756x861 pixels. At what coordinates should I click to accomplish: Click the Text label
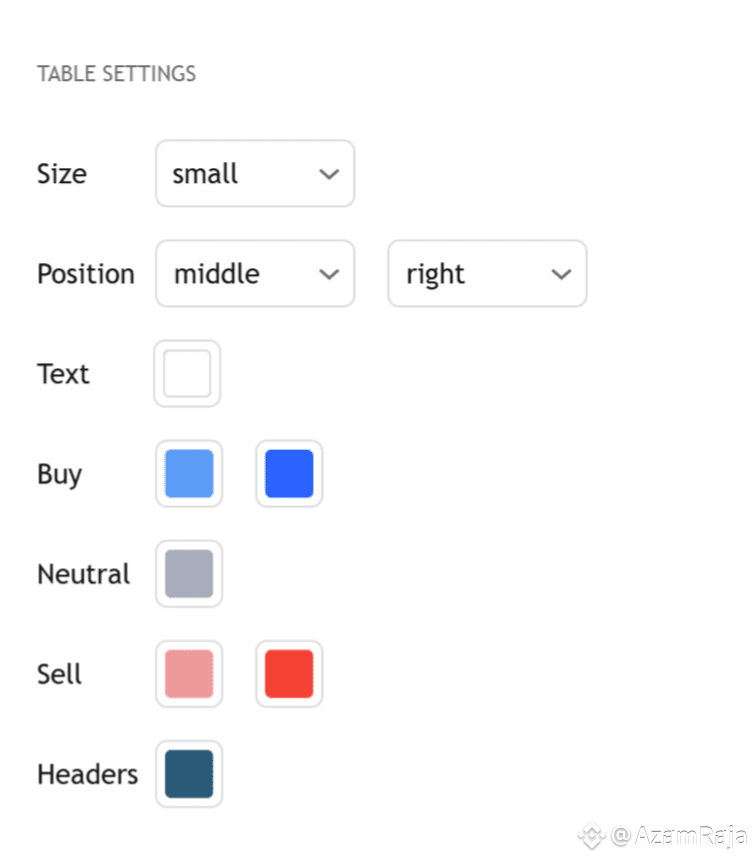[63, 374]
